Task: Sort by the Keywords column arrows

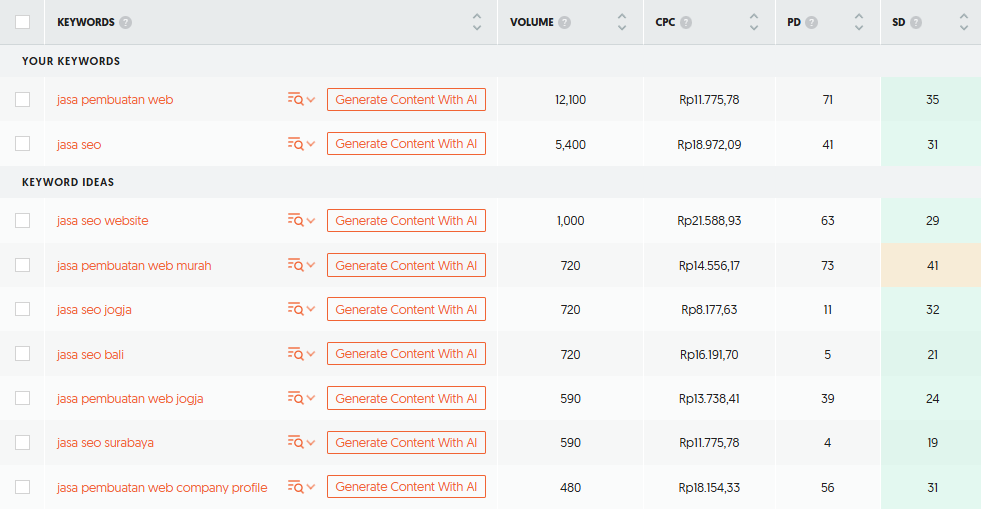Action: [x=477, y=22]
